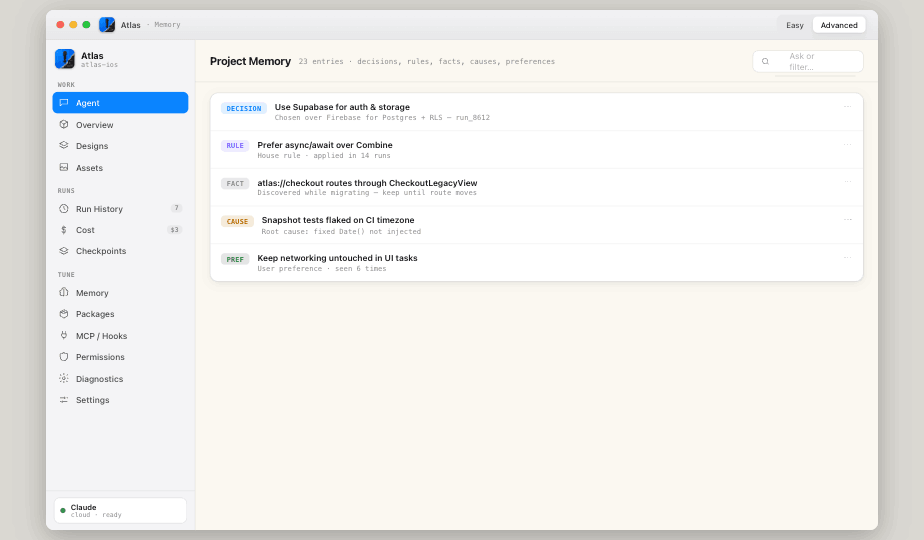Screen dimensions: 924x540
Task: Open more options for Supabase decision entry
Action: tap(847, 107)
